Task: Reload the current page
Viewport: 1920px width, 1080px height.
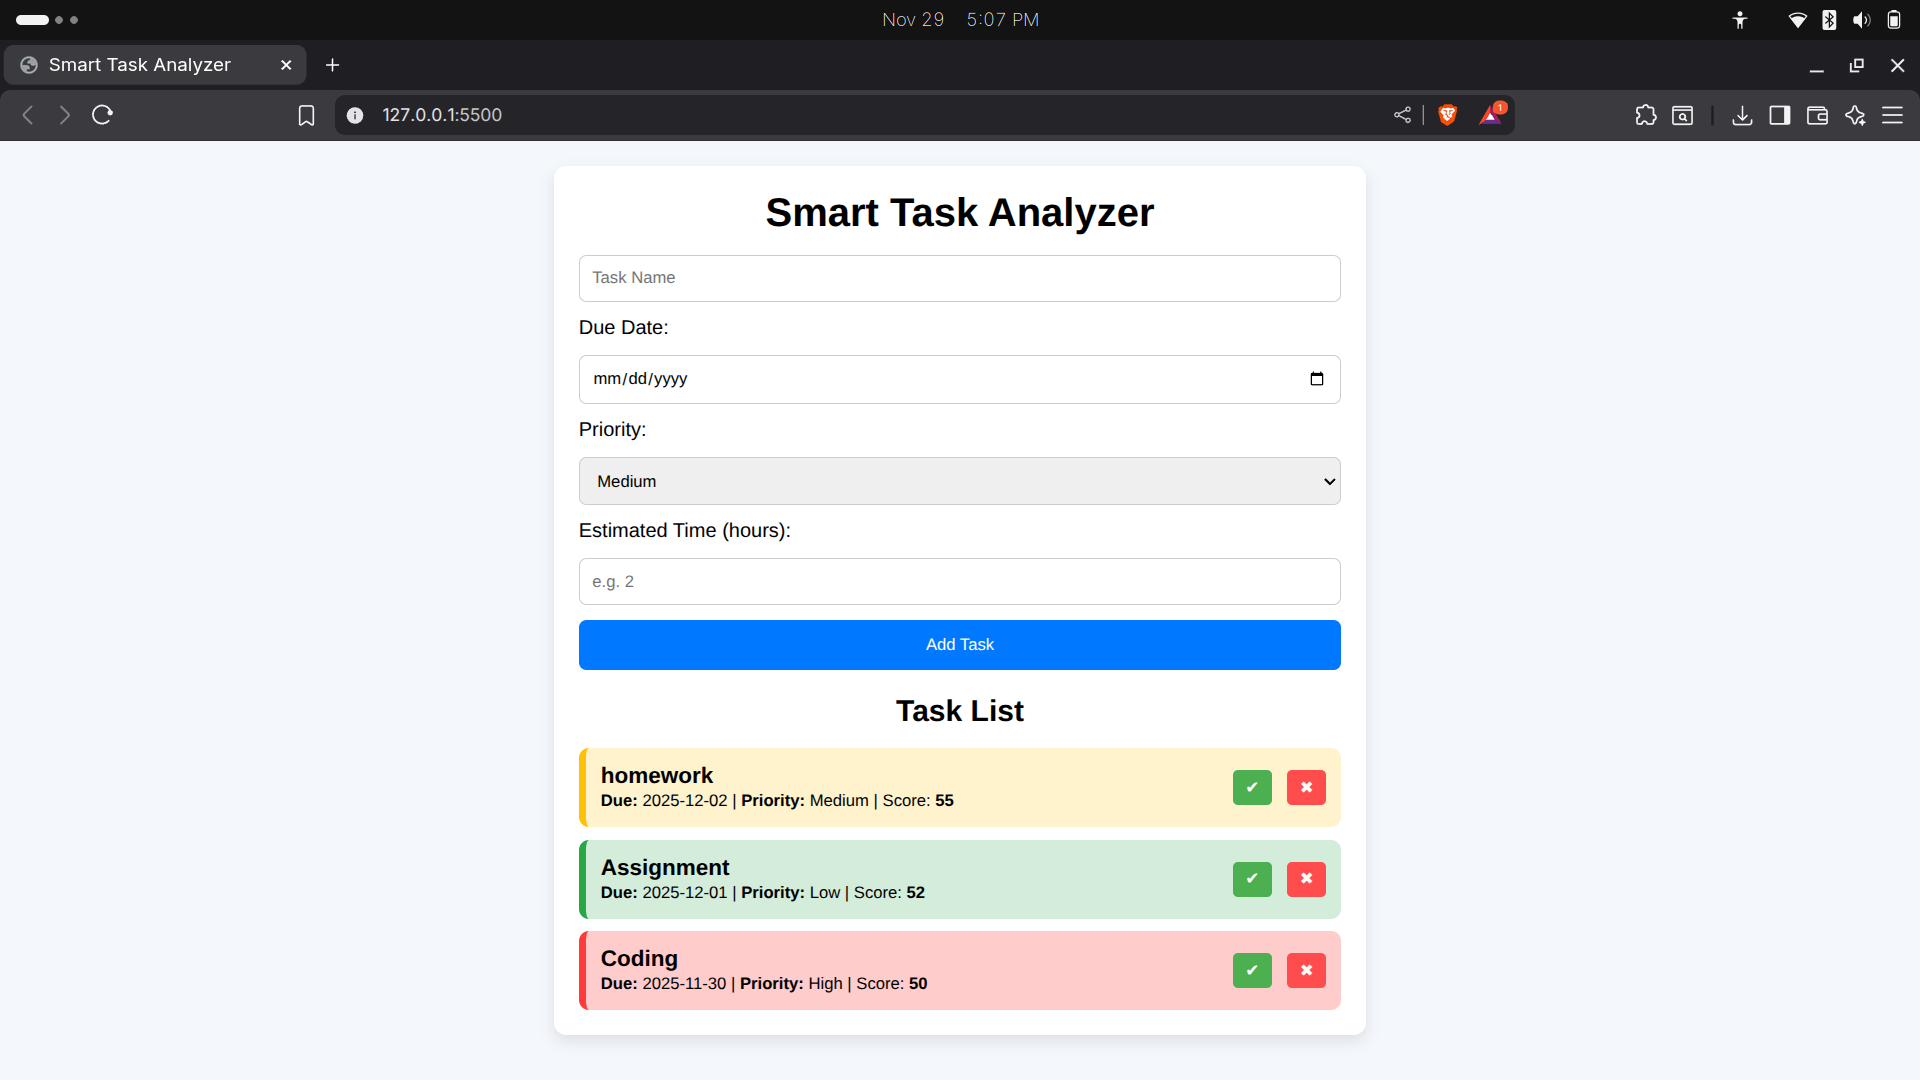Action: pos(102,115)
